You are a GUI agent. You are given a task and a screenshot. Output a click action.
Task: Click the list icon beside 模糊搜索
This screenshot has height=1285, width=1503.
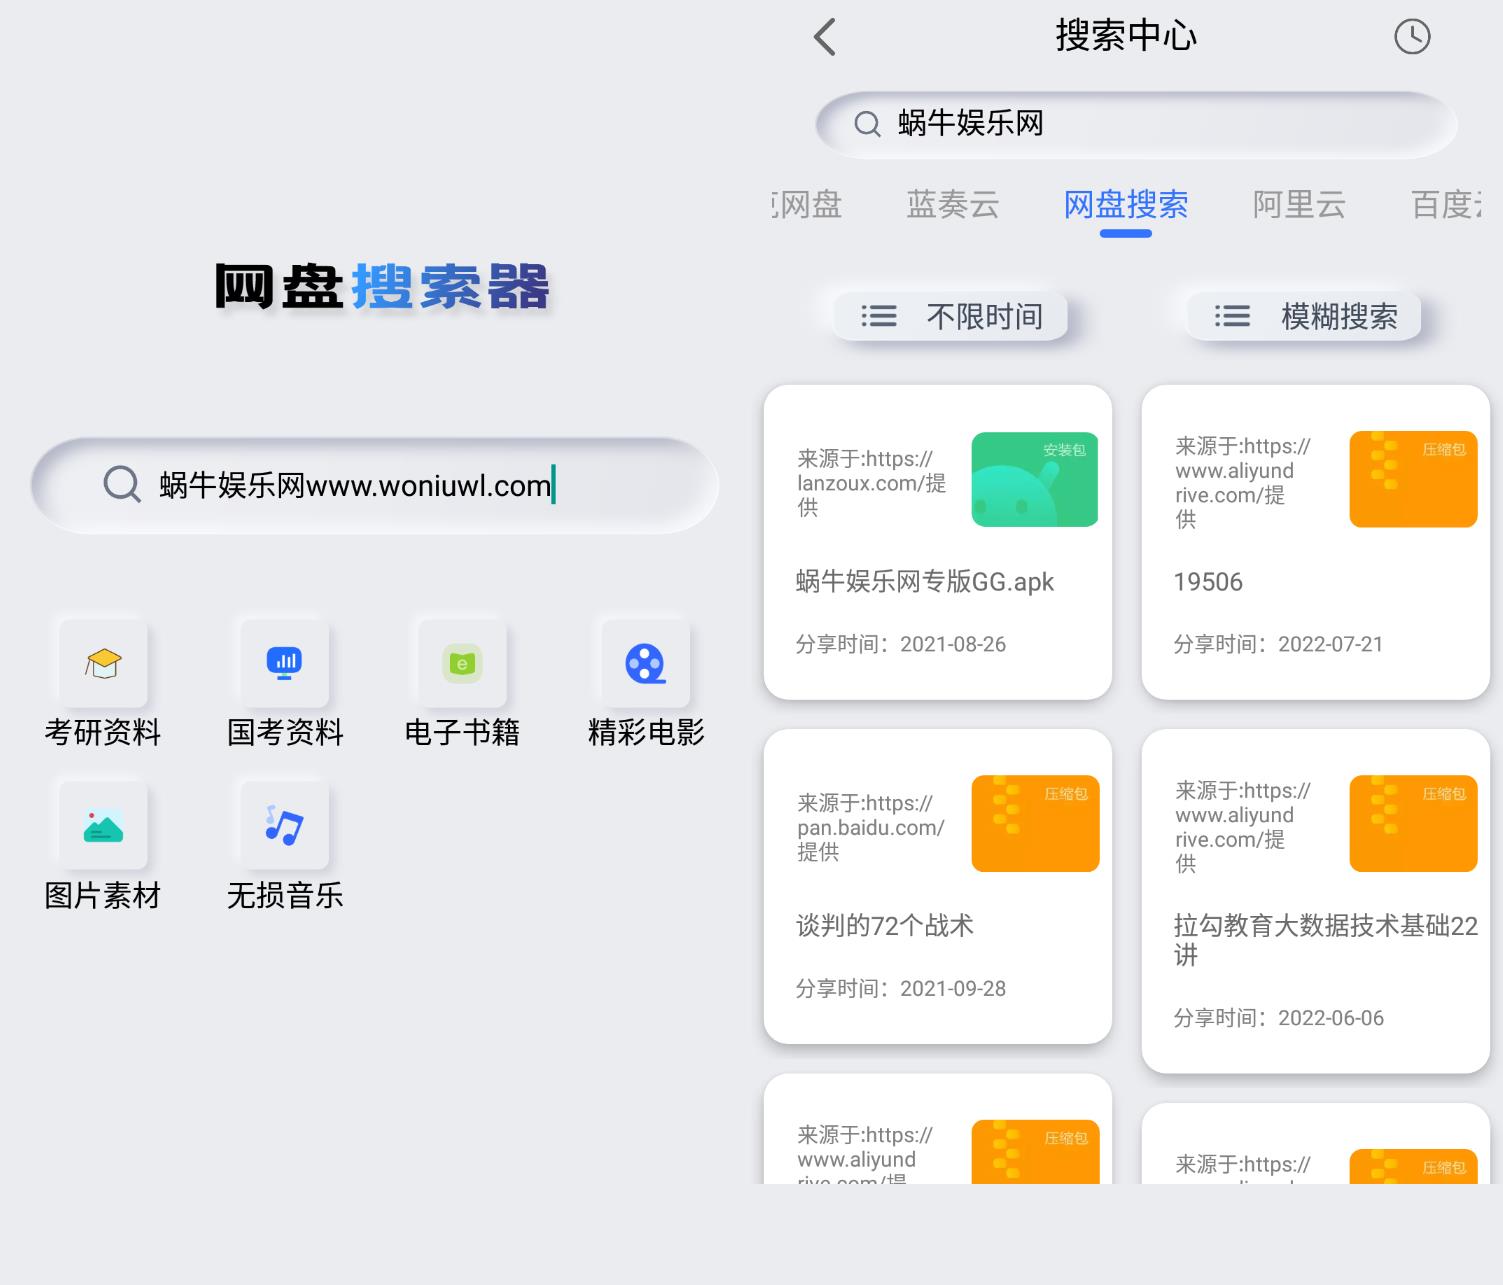[x=1232, y=317]
